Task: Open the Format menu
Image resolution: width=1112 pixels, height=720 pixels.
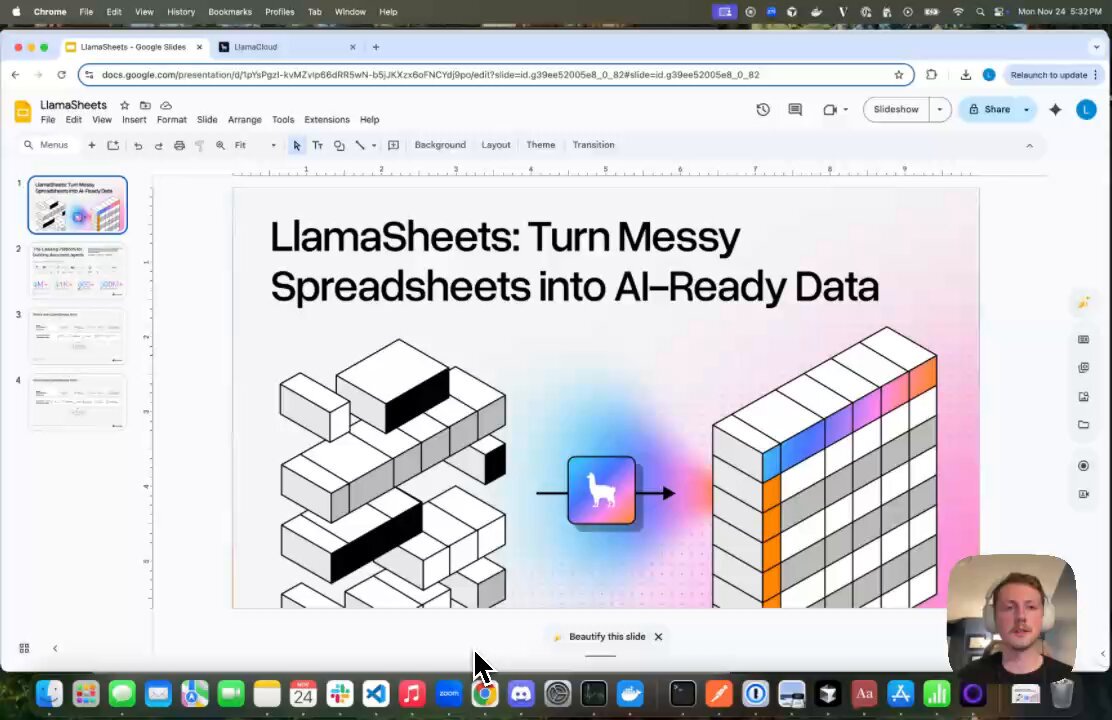Action: (x=172, y=120)
